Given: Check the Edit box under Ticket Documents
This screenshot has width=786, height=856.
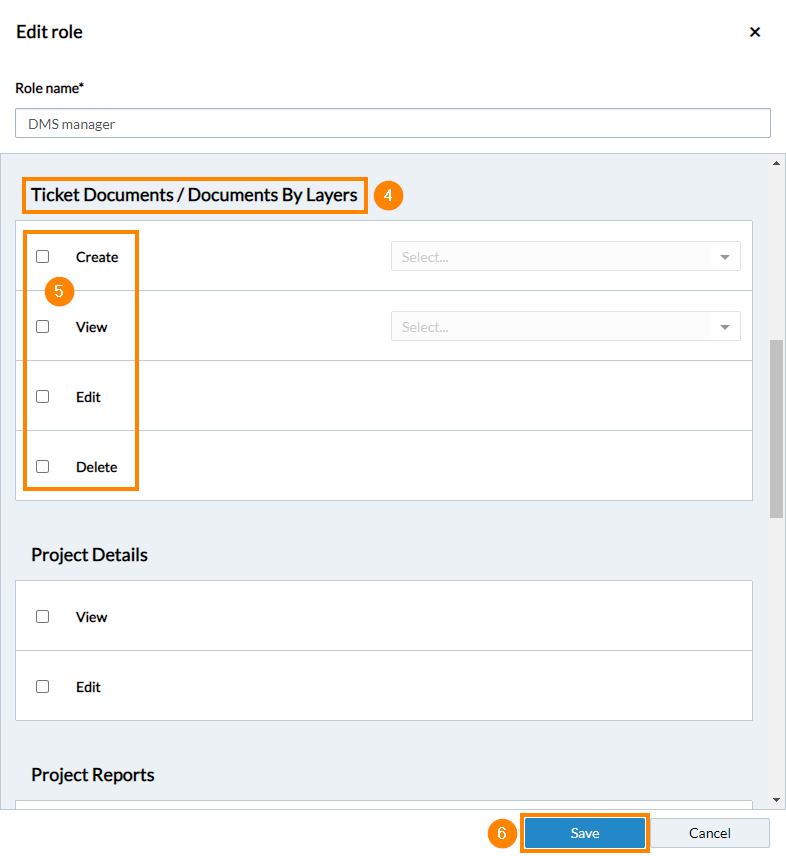Looking at the screenshot, I should [x=43, y=397].
